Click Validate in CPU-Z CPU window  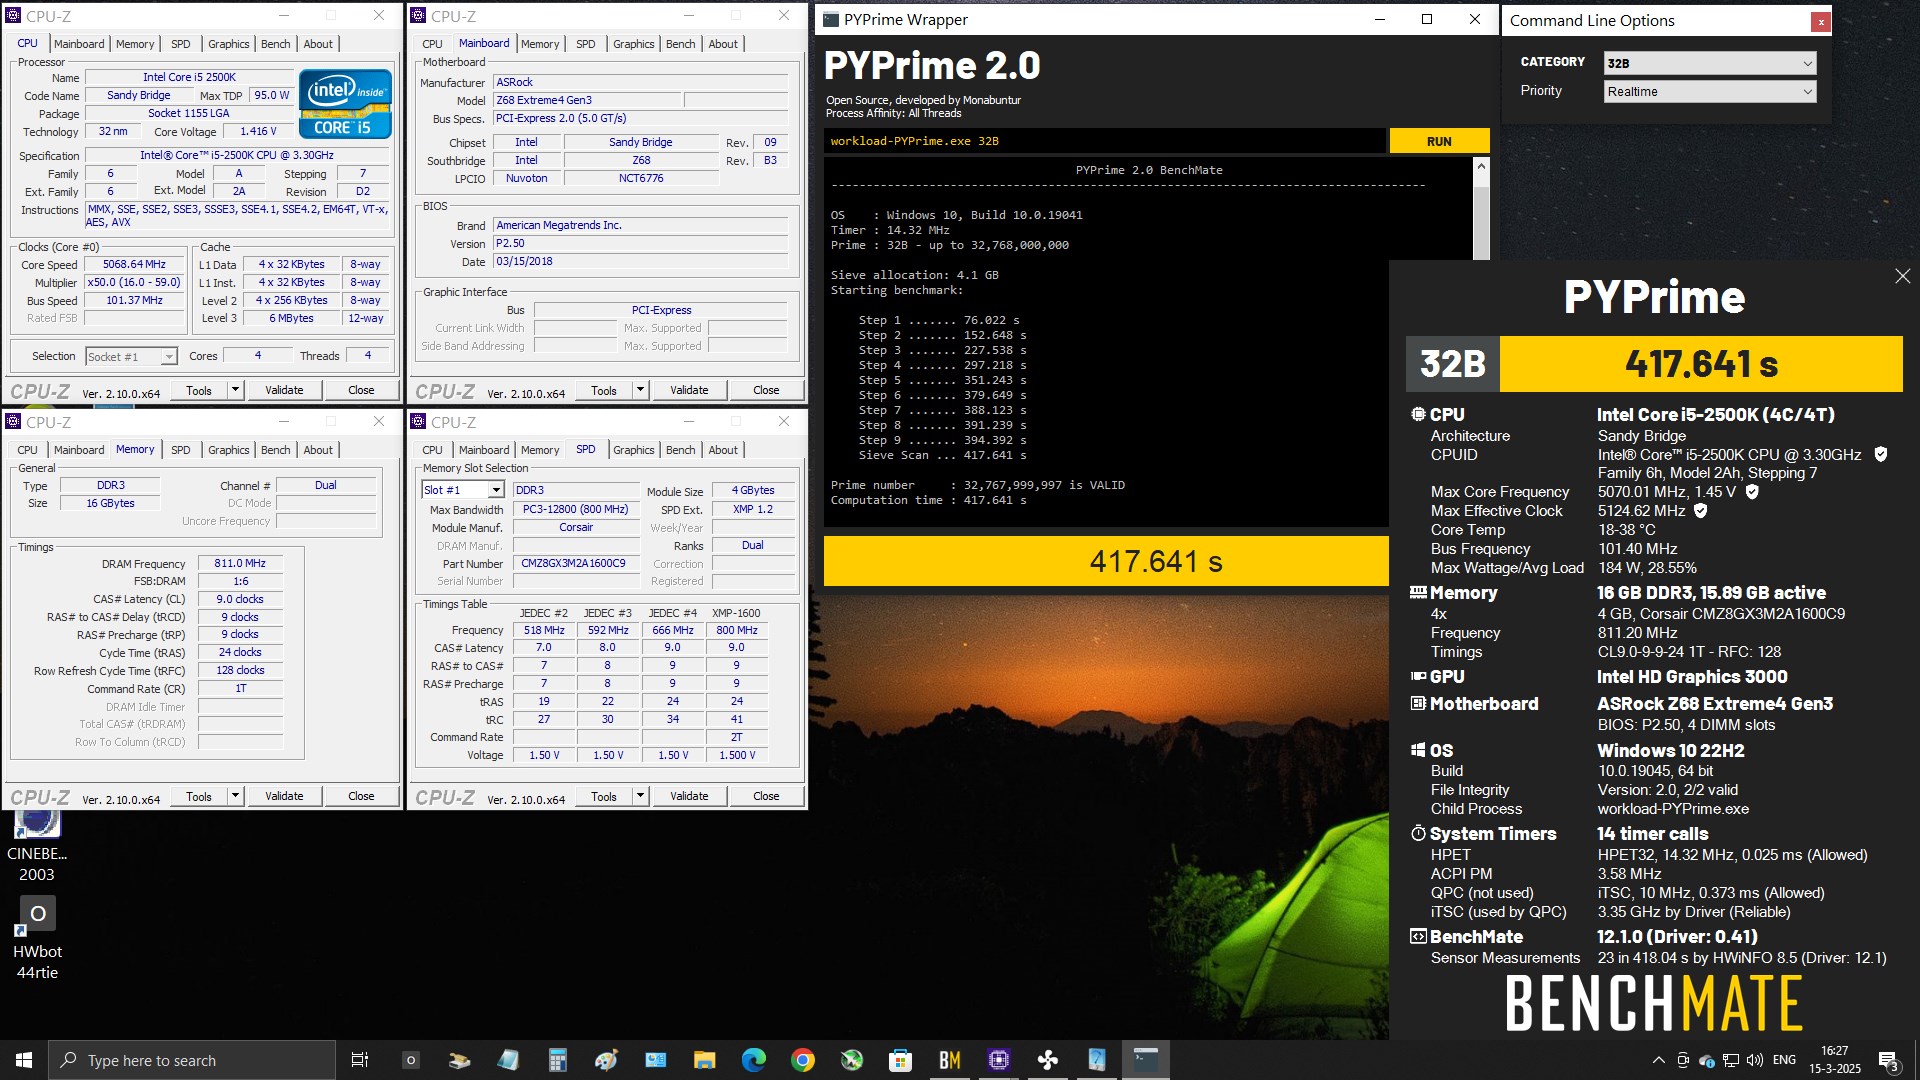pyautogui.click(x=284, y=390)
